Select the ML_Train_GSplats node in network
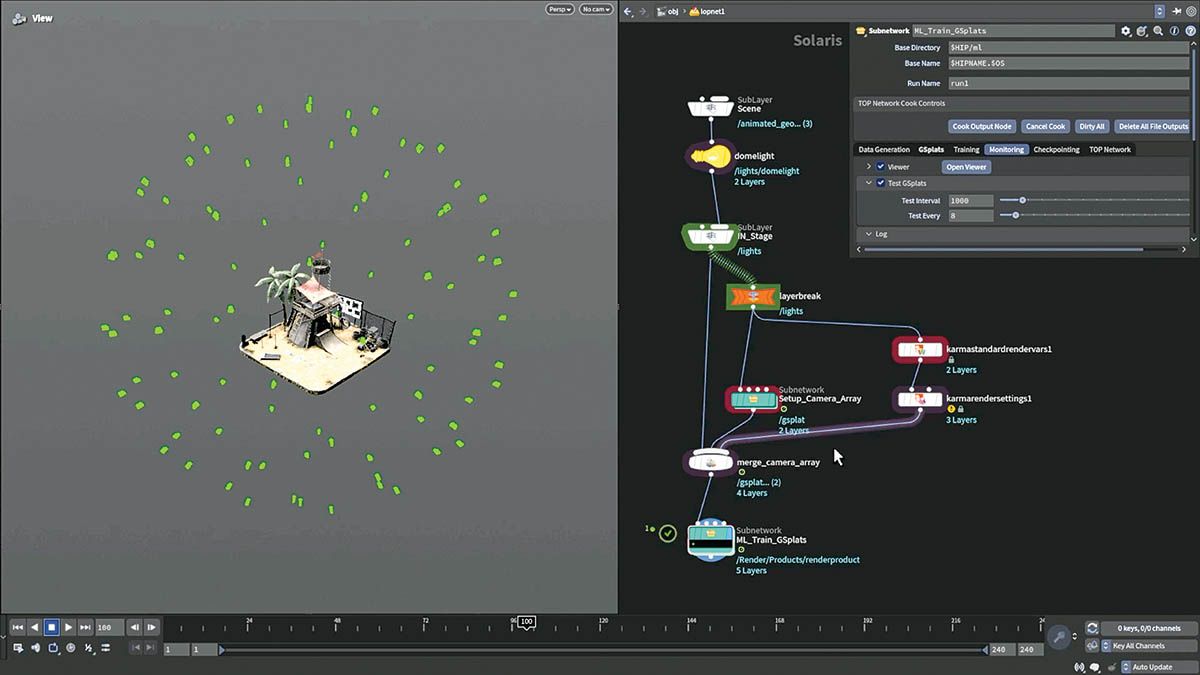Viewport: 1200px width, 675px height. pyautogui.click(x=710, y=541)
